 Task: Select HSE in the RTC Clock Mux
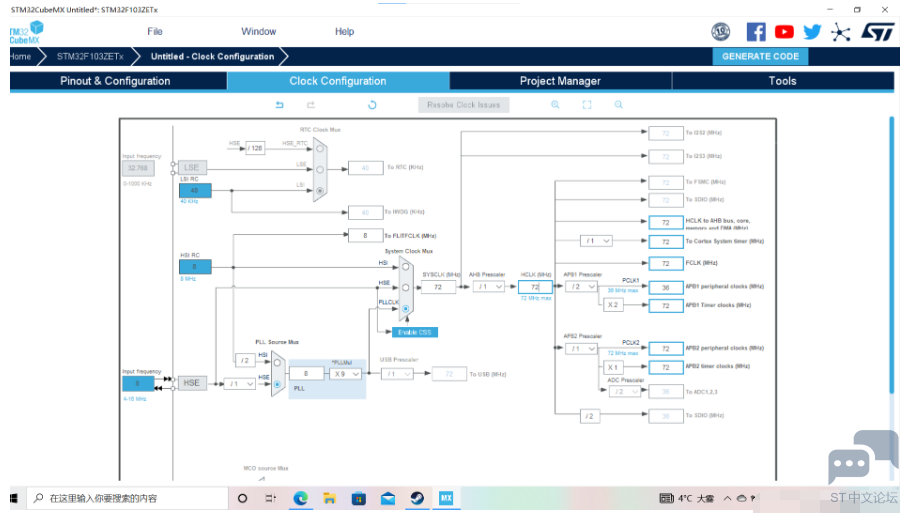click(x=319, y=149)
